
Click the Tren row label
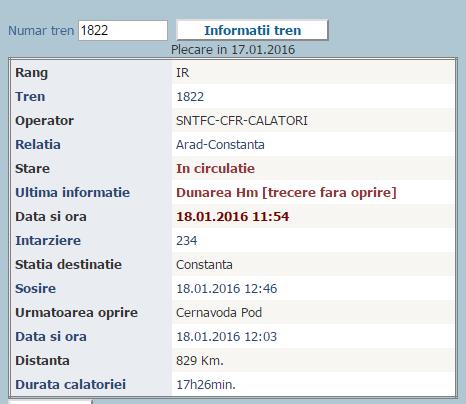[30, 97]
